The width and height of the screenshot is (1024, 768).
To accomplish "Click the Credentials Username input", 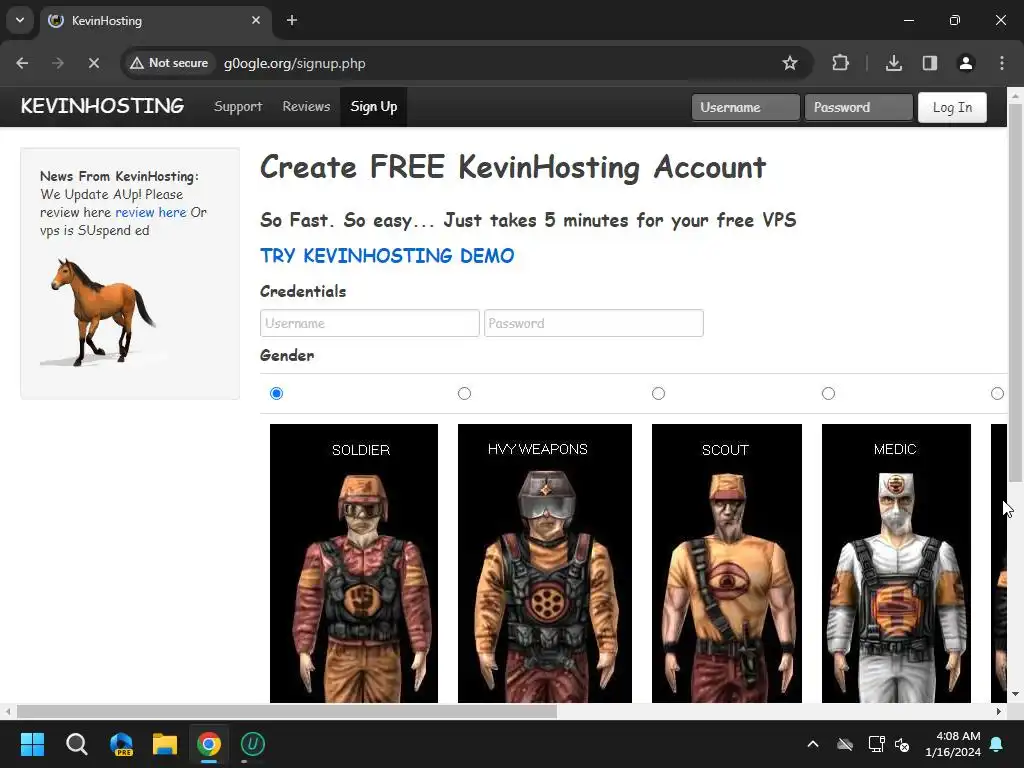I will pos(370,323).
